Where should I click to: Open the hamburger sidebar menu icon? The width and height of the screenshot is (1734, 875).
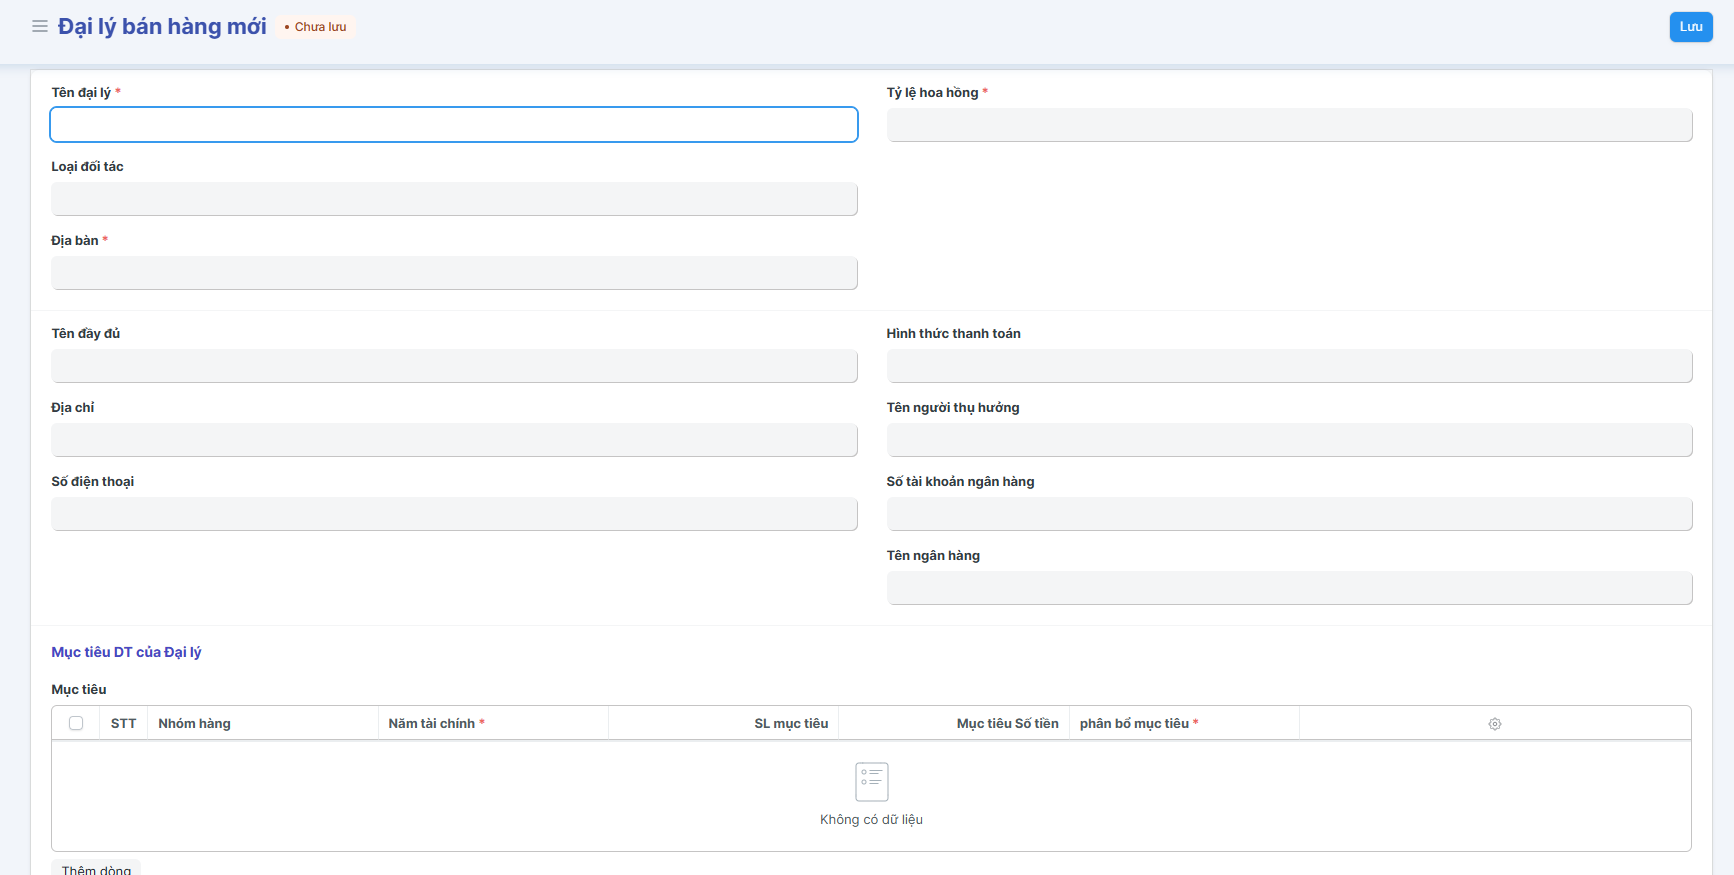[40, 27]
